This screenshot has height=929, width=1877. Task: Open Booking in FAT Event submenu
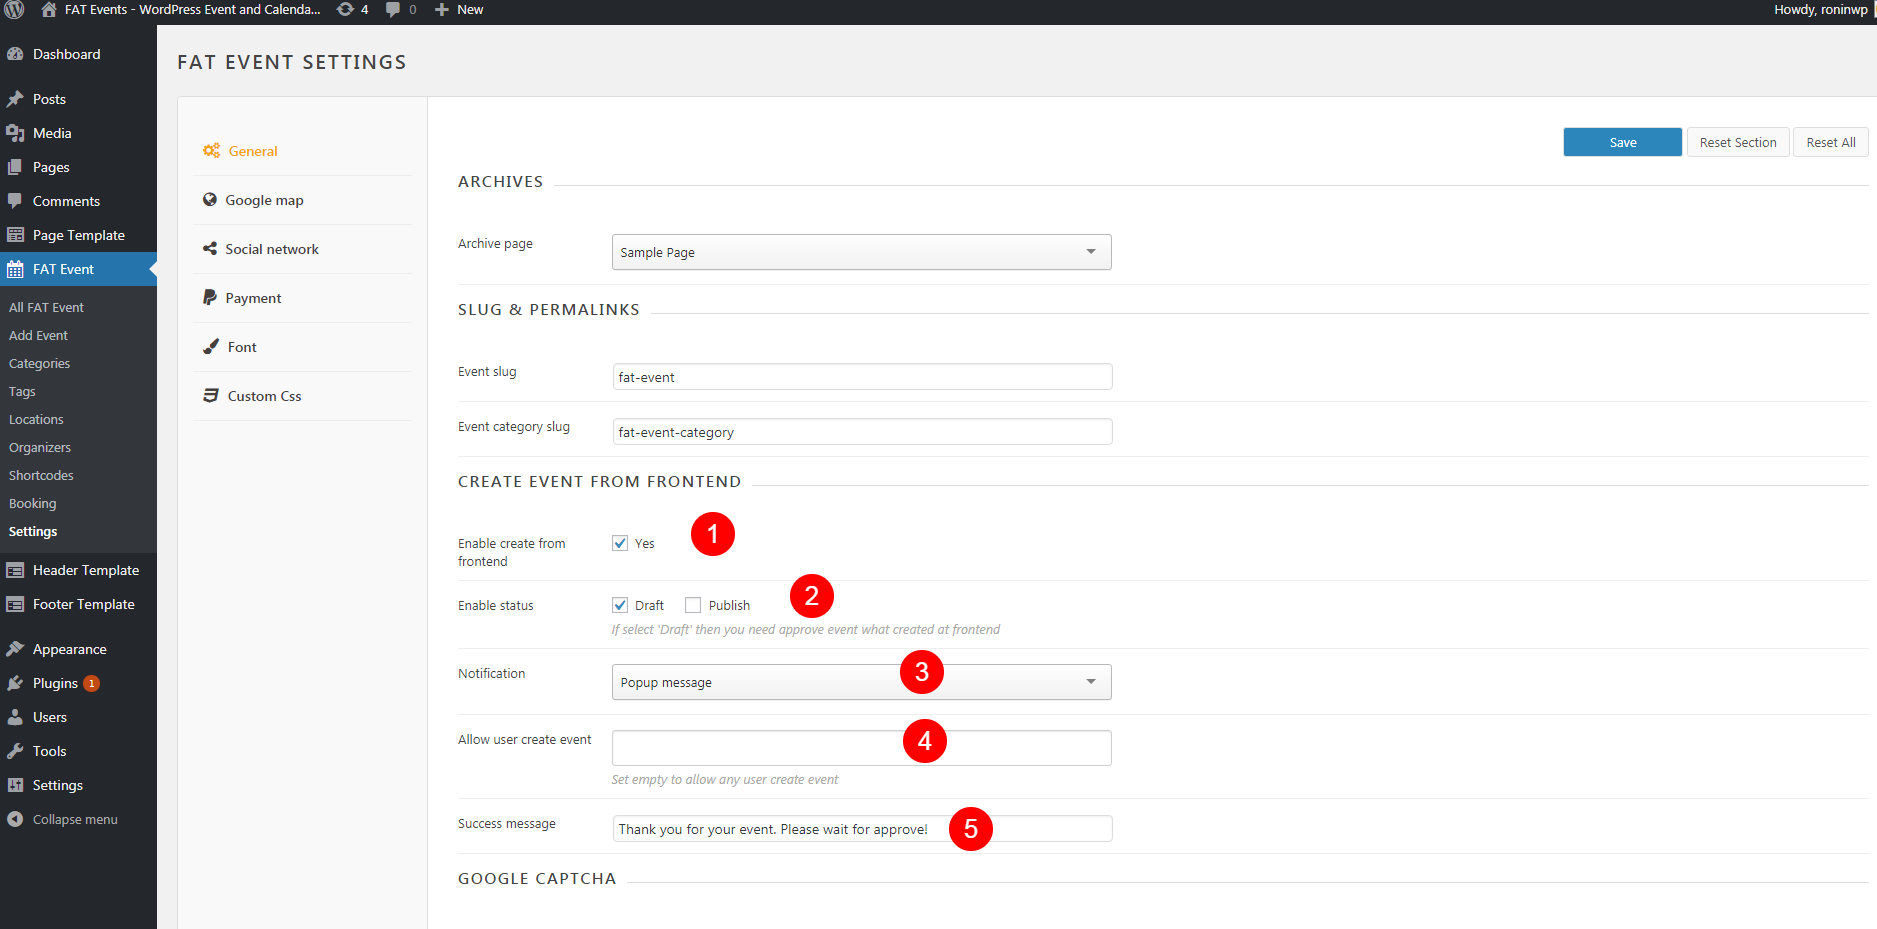[33, 503]
